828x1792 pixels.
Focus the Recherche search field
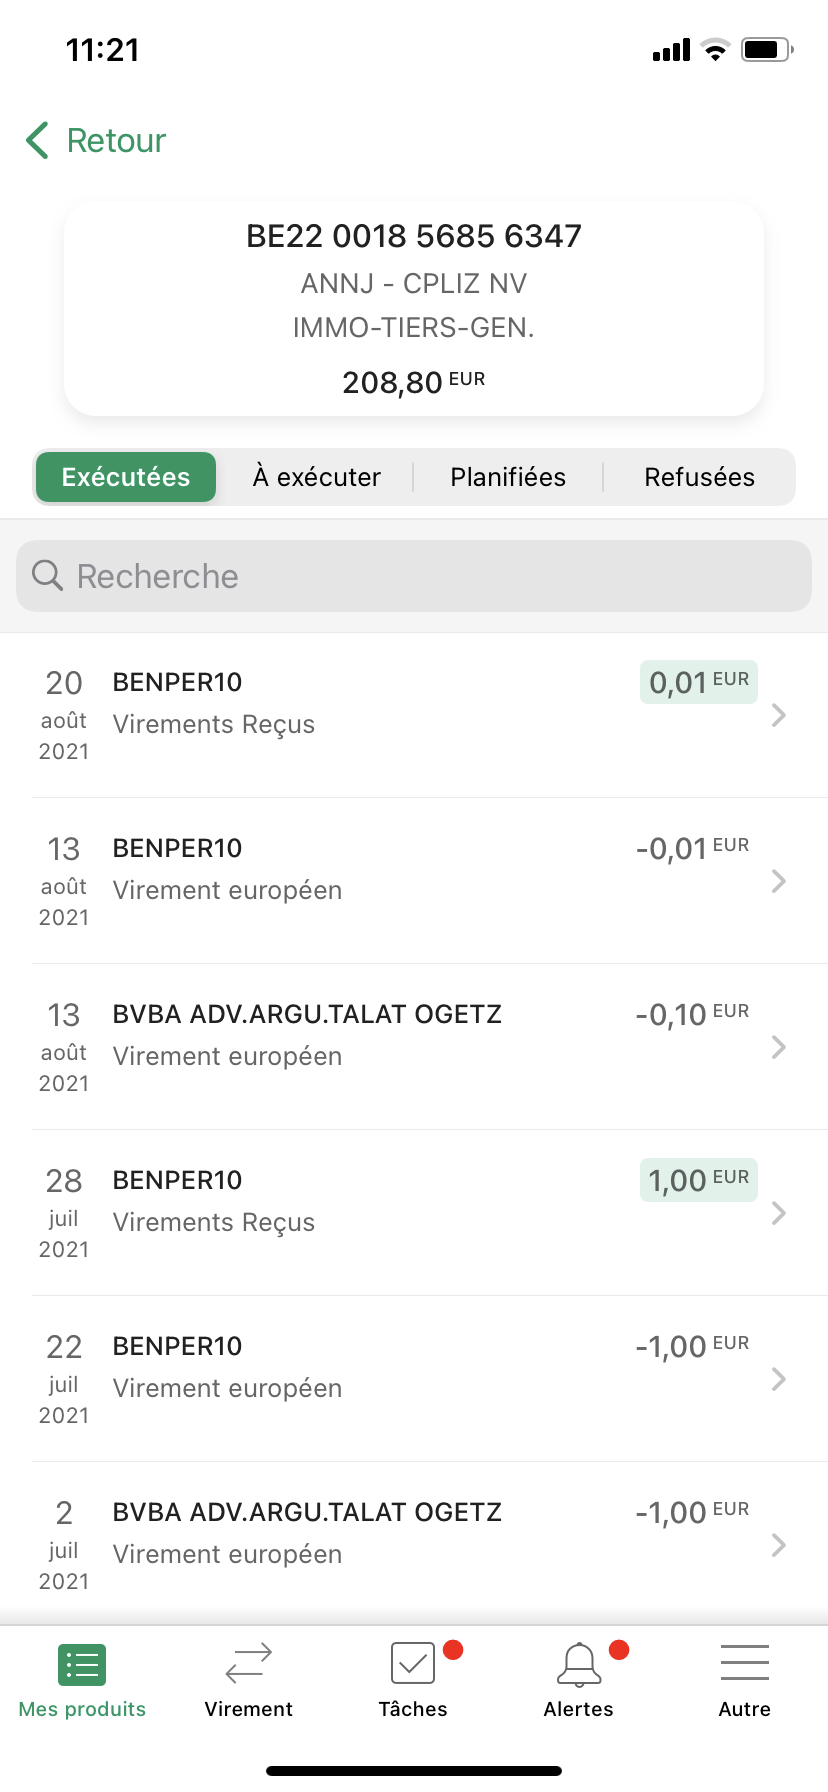click(414, 576)
